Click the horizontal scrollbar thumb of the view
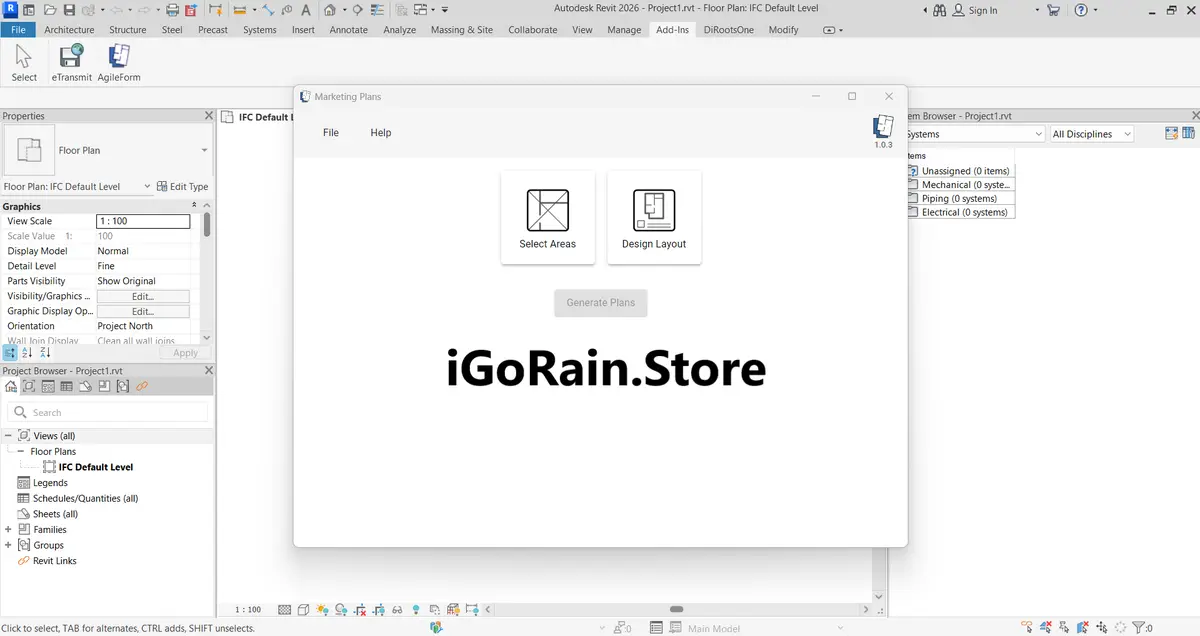Screen dimensions: 1200x636 [x=676, y=609]
